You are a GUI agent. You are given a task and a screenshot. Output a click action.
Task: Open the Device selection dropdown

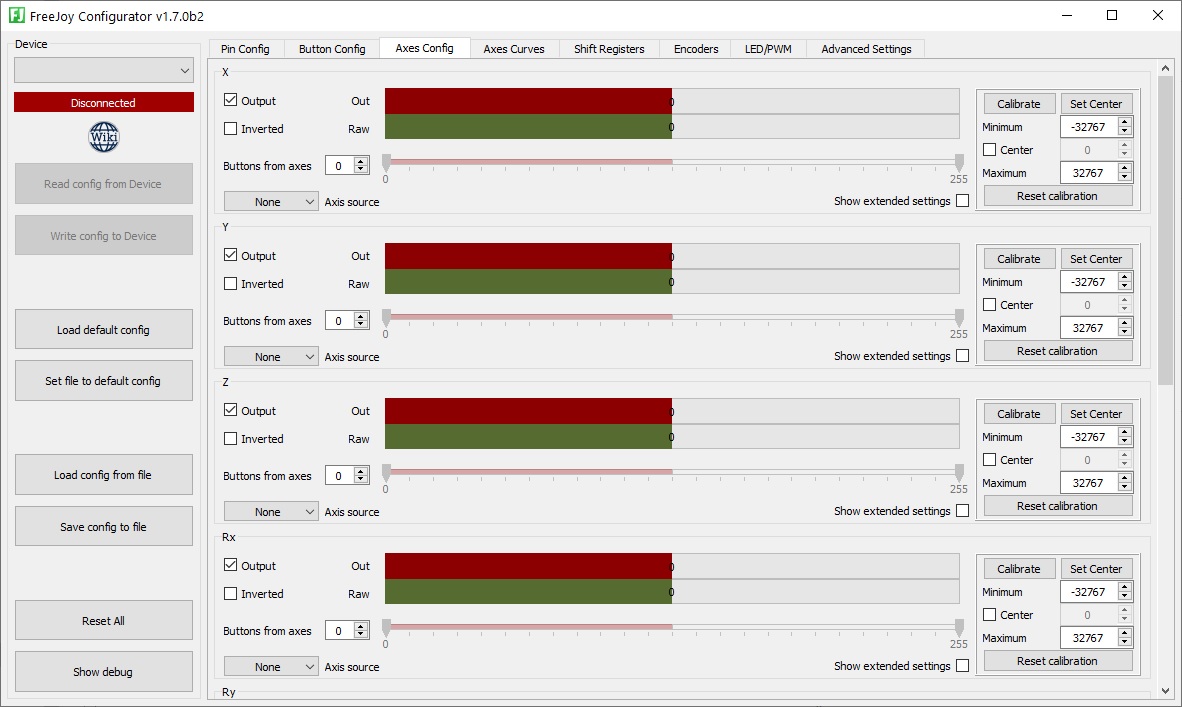103,70
